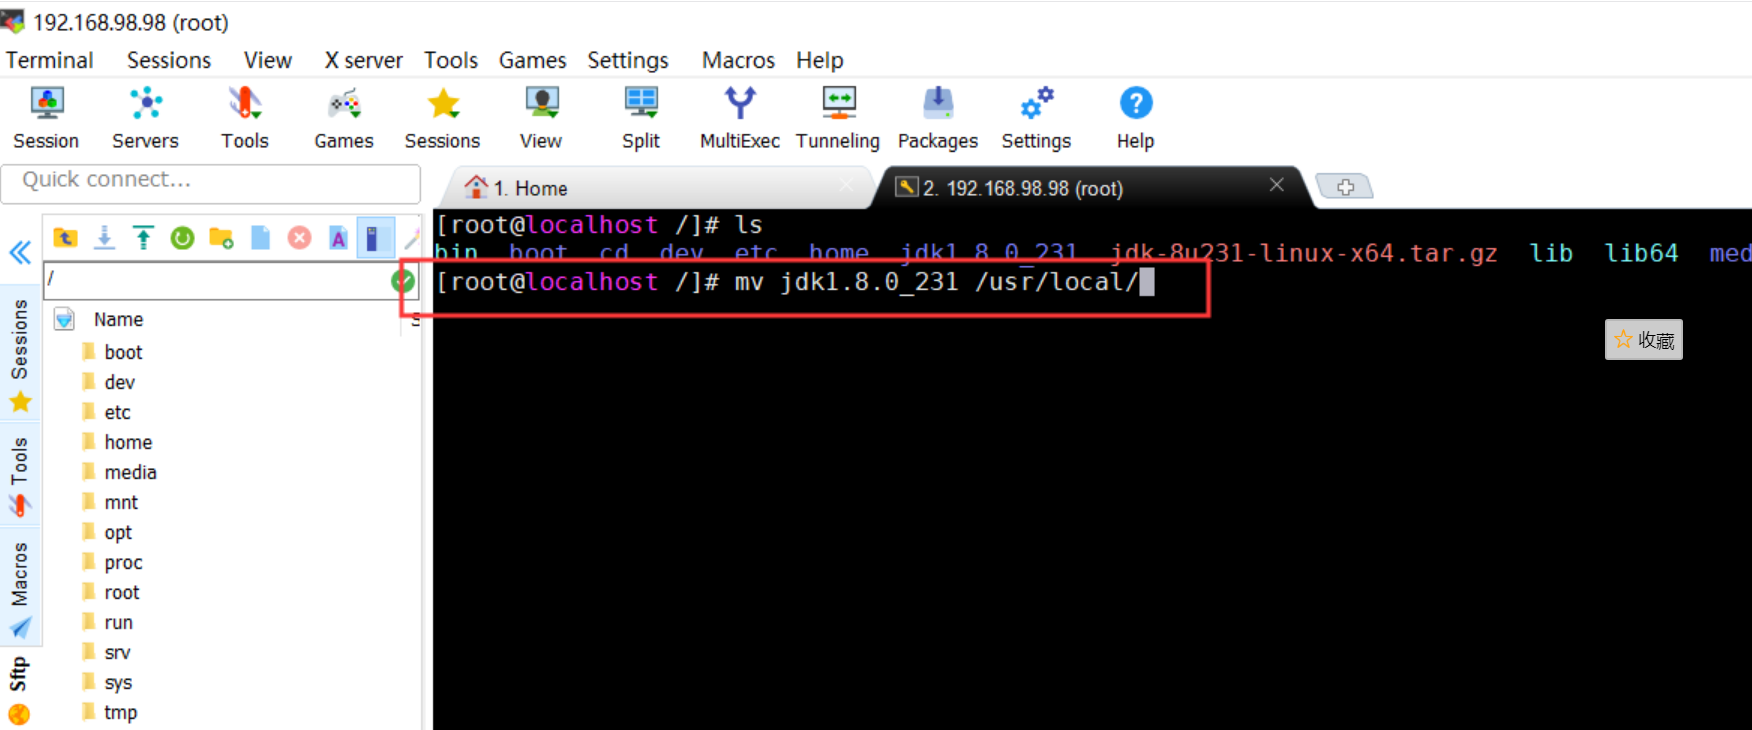Click the red delete icon in SFTP toolbar
This screenshot has height=730, width=1752.
tap(299, 237)
